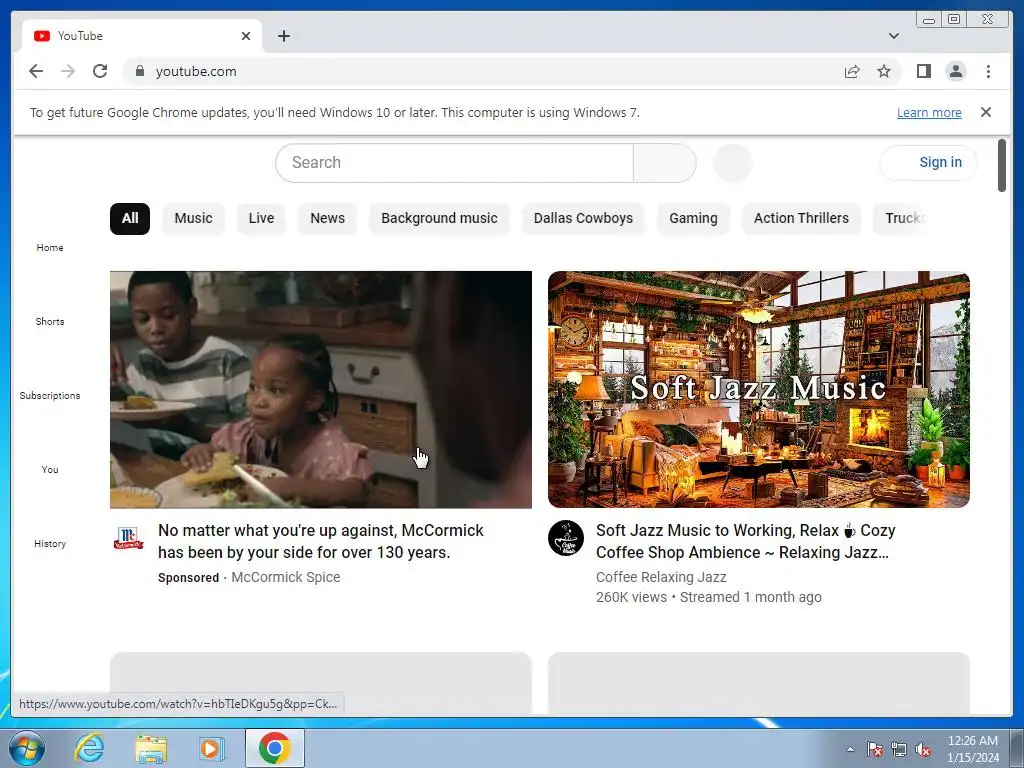The width and height of the screenshot is (1024, 768).
Task: Open a new tab with plus button
Action: [x=283, y=36]
